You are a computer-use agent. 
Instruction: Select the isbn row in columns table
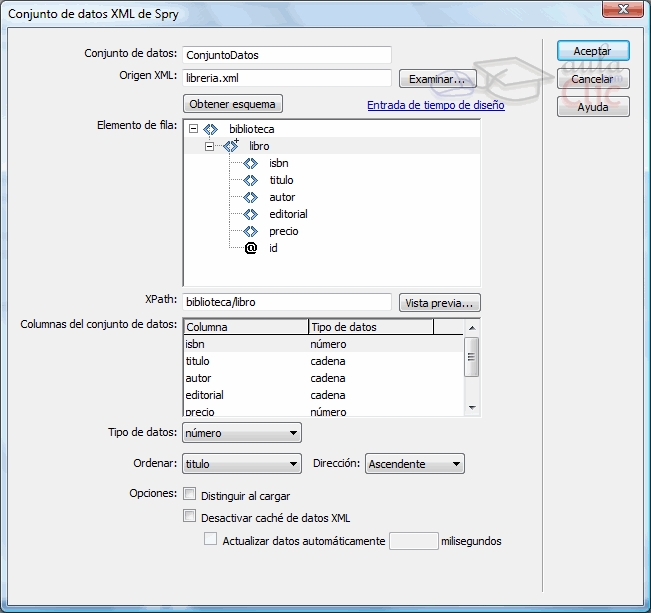(x=323, y=344)
